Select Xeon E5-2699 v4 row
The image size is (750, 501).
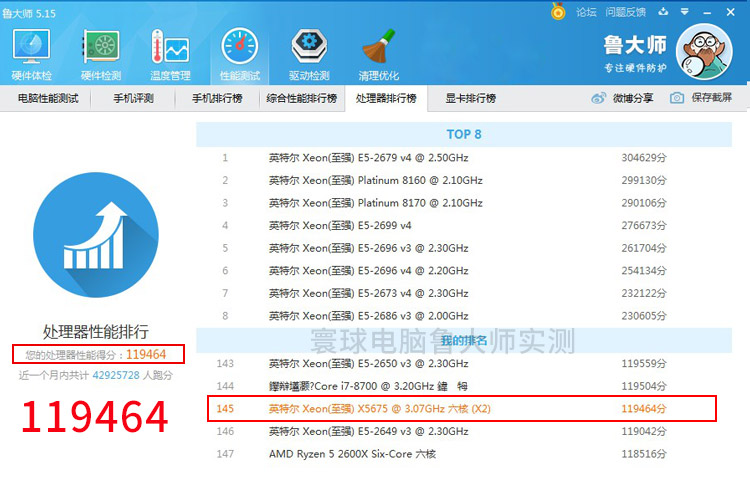[464, 225]
